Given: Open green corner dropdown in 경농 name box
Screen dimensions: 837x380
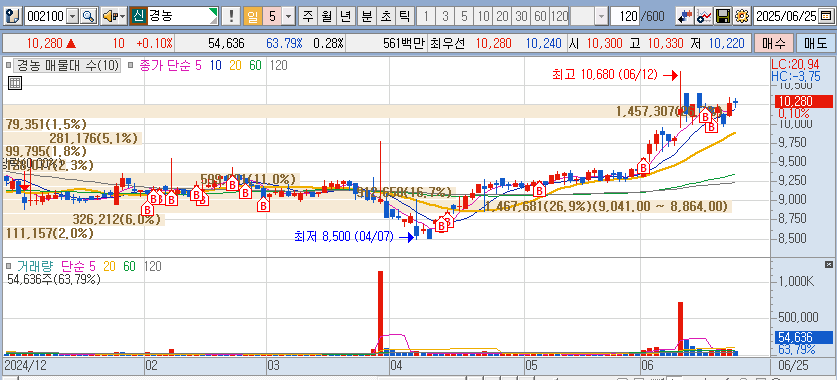Looking at the screenshot, I should pyautogui.click(x=213, y=13).
